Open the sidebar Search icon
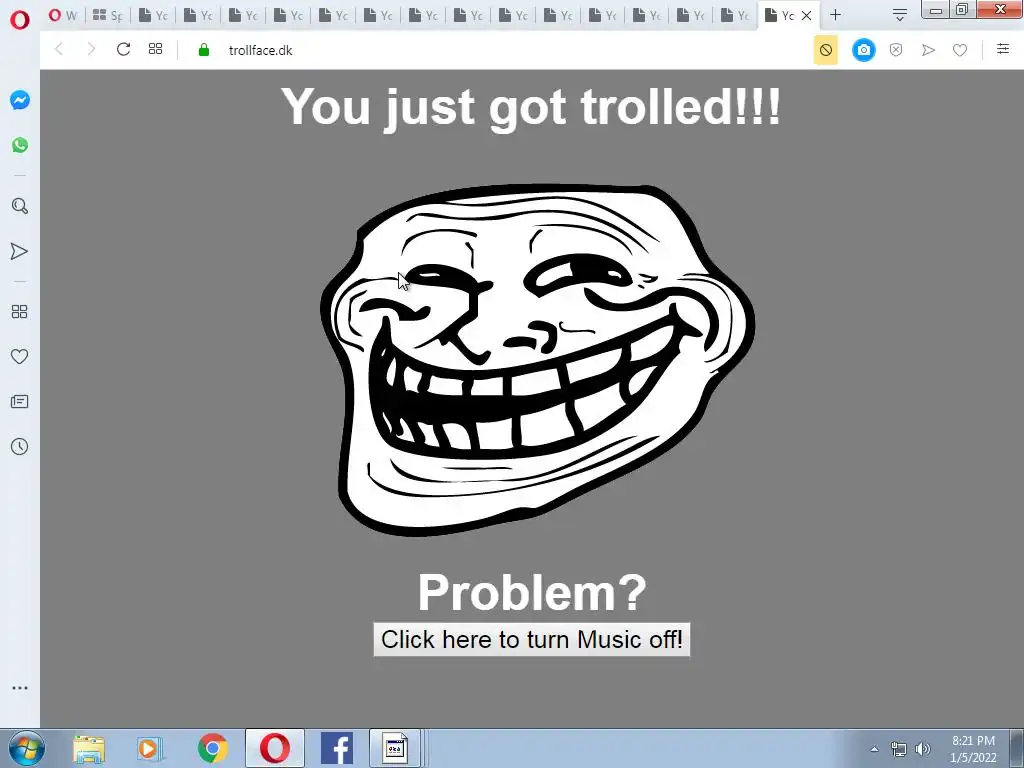The width and height of the screenshot is (1024, 768). point(20,206)
